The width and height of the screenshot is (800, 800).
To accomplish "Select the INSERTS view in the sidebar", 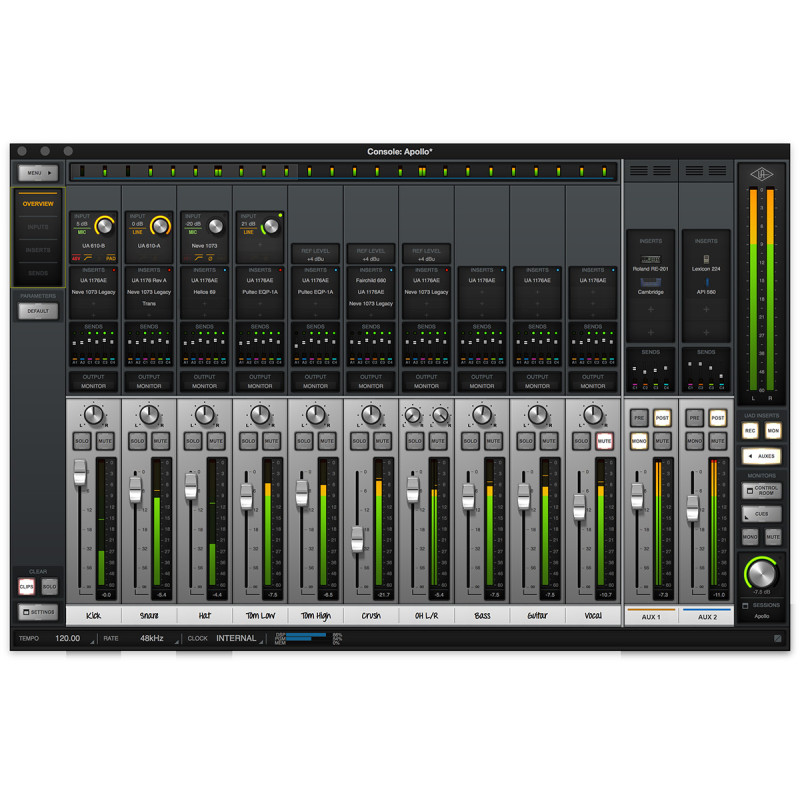I will (38, 250).
